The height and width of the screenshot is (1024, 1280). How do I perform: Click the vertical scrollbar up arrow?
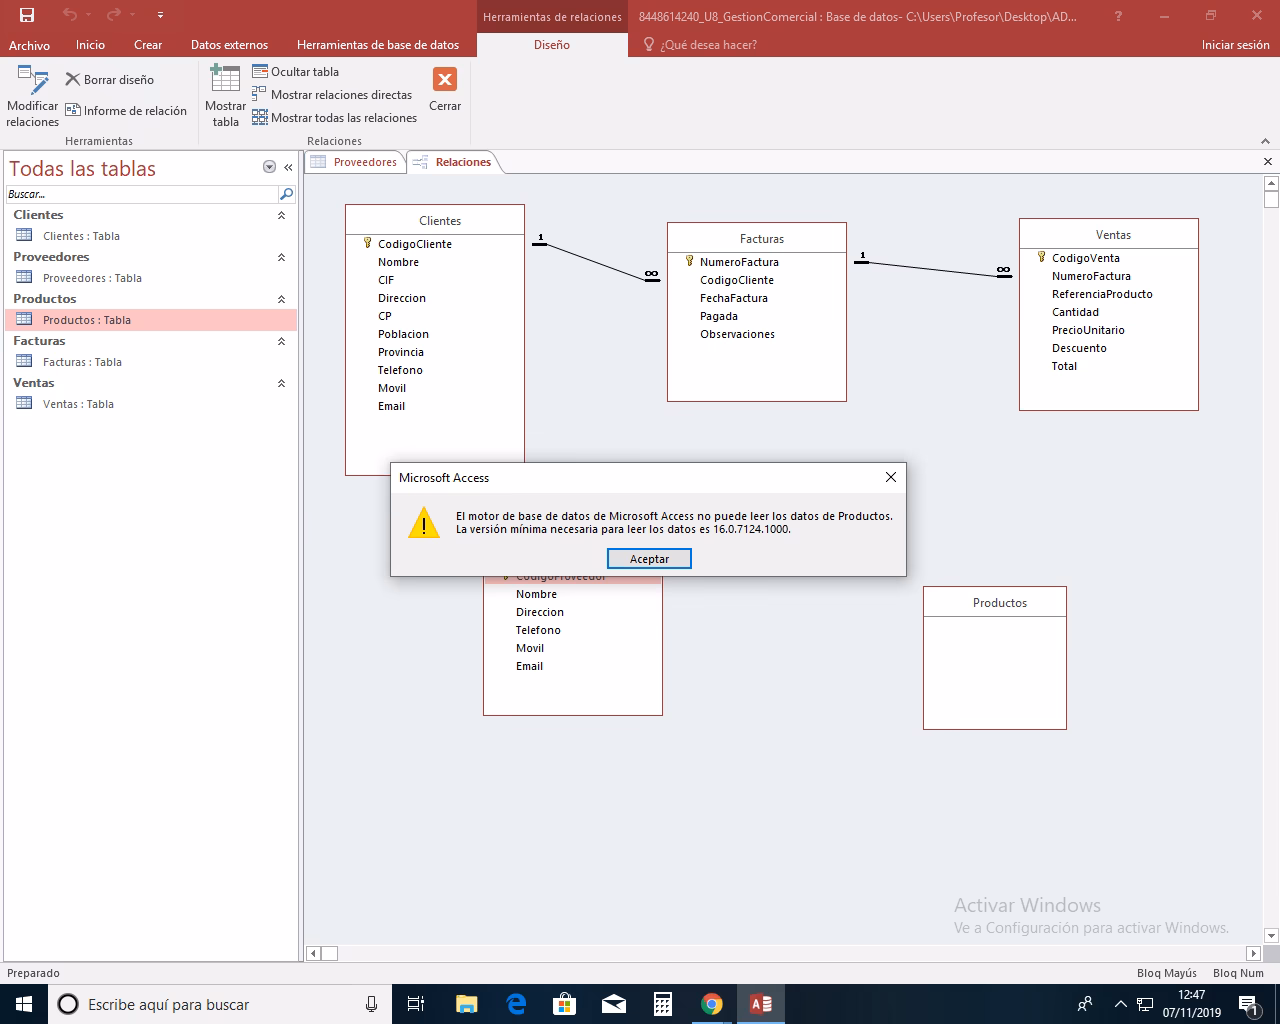click(x=1272, y=183)
